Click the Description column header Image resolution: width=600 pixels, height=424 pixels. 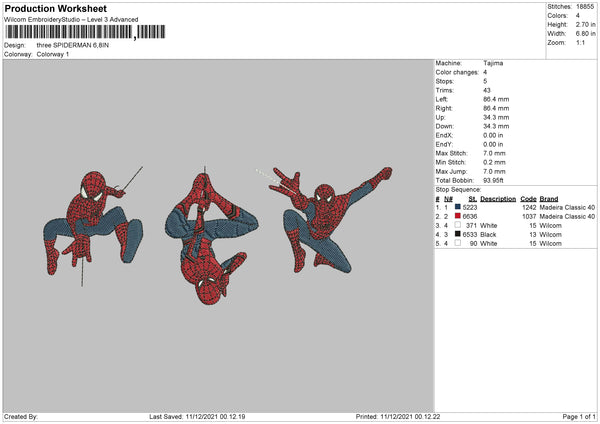(498, 199)
